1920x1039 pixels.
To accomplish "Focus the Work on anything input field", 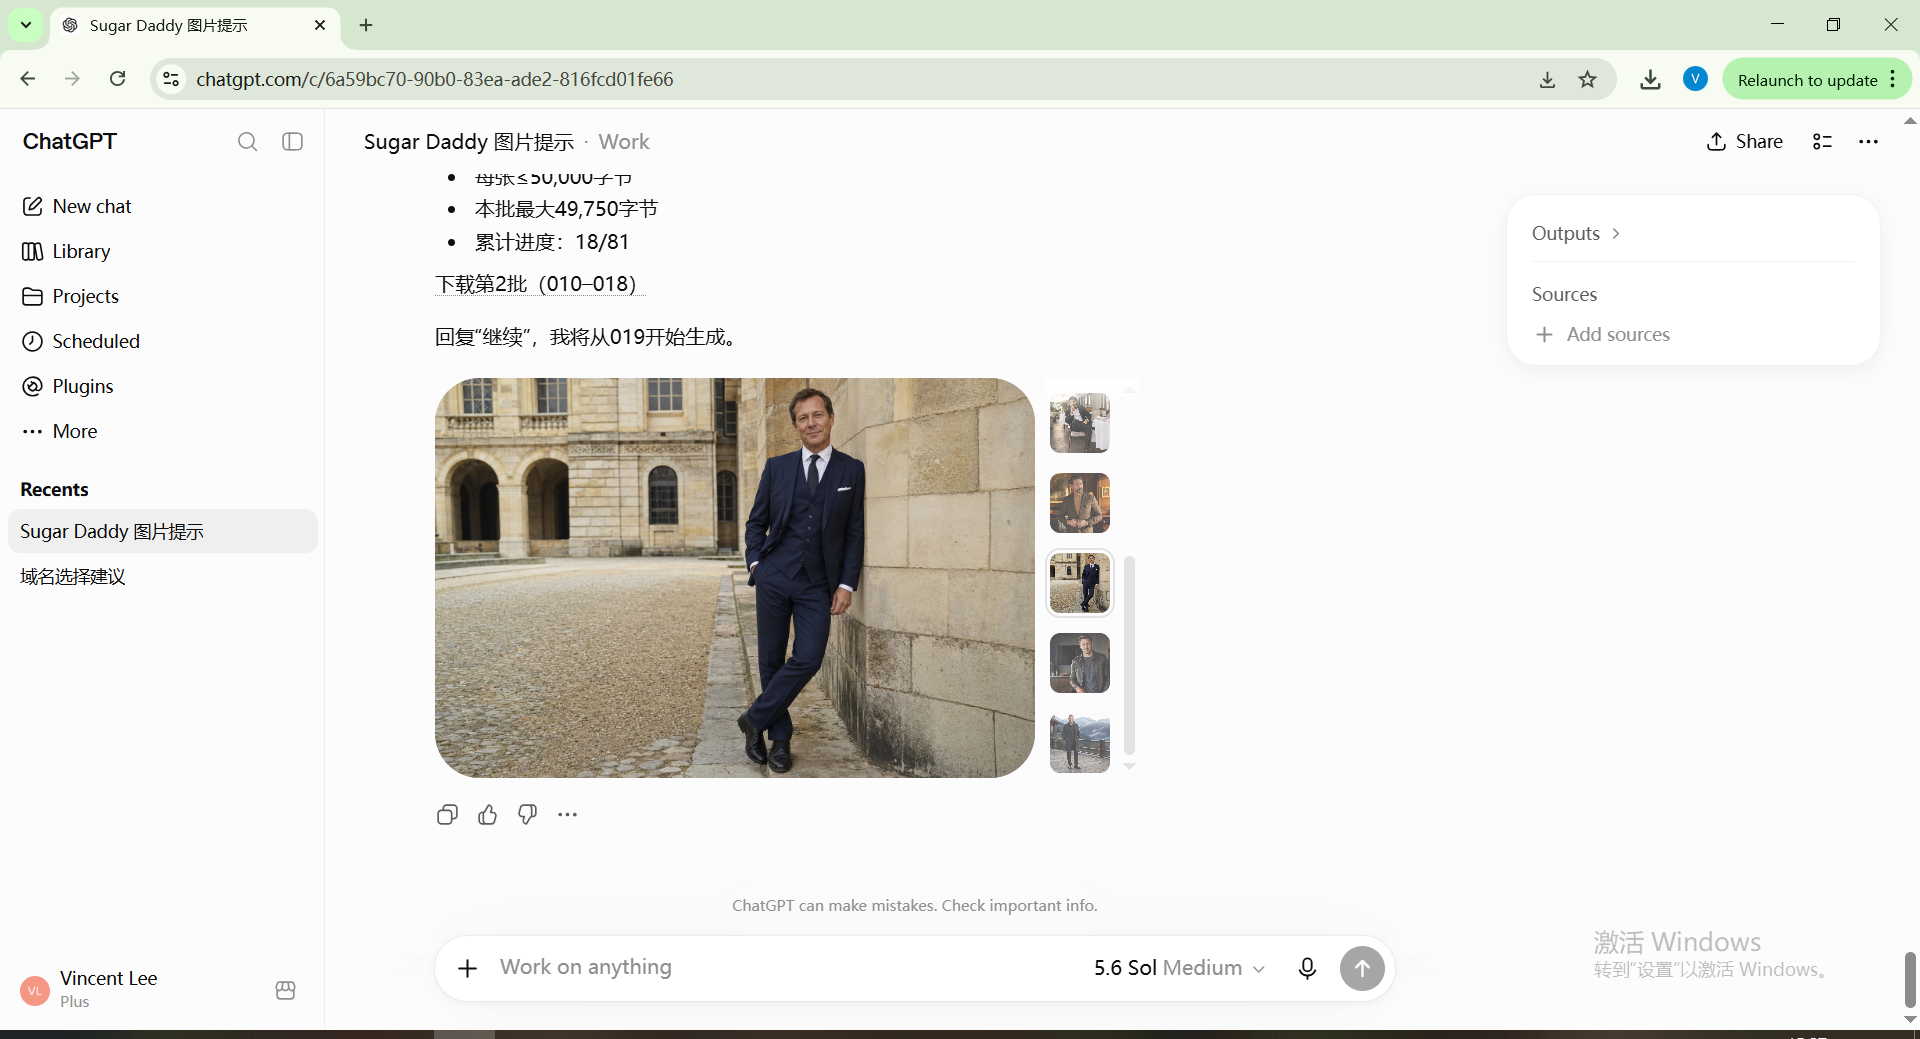I will pyautogui.click(x=785, y=968).
